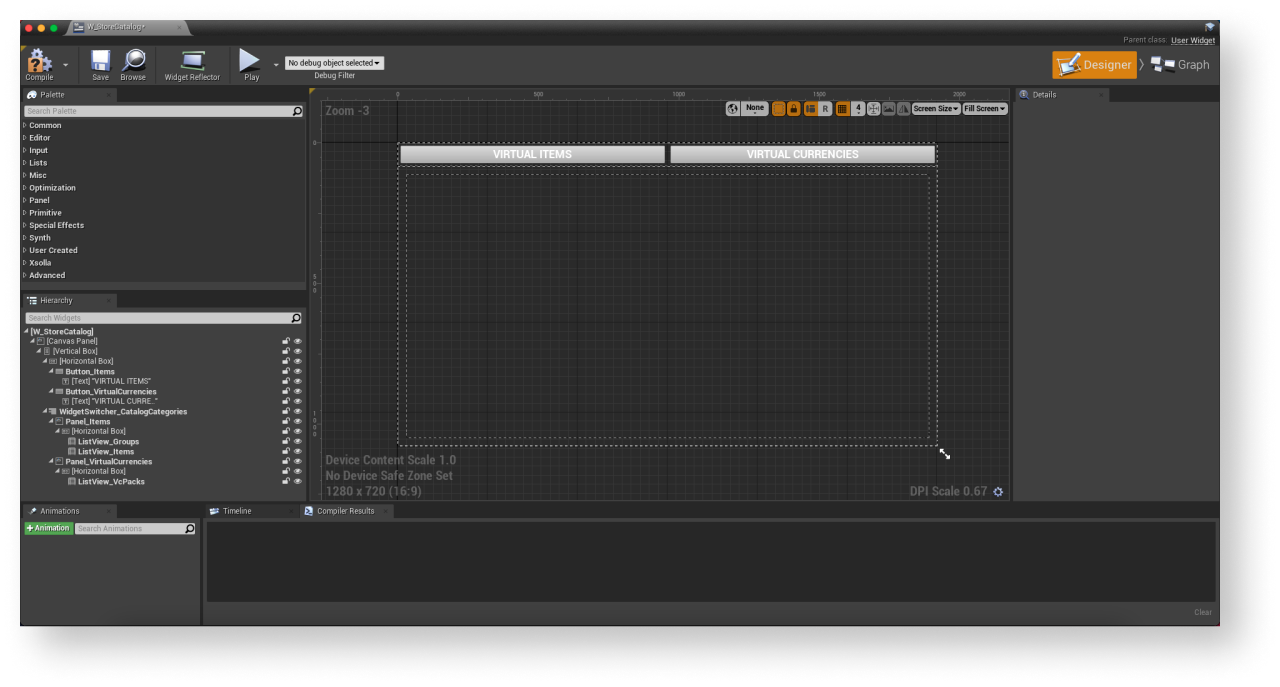
Task: Lock the Panel_Items widget
Action: [x=286, y=421]
